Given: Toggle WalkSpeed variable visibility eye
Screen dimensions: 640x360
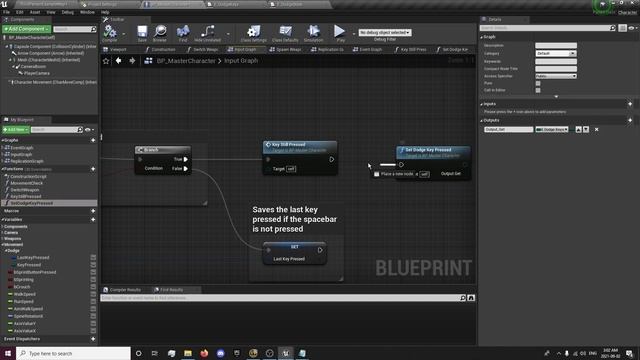Looking at the screenshot, I should pos(93,294).
